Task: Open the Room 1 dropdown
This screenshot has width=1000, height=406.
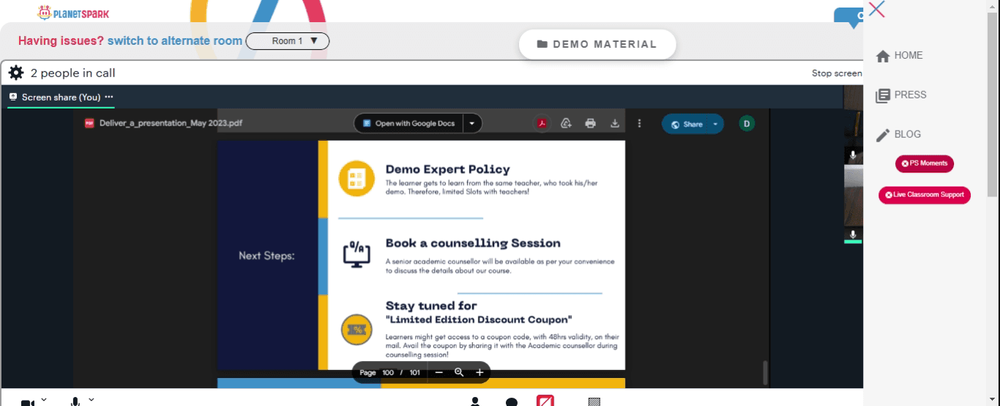Action: point(288,41)
